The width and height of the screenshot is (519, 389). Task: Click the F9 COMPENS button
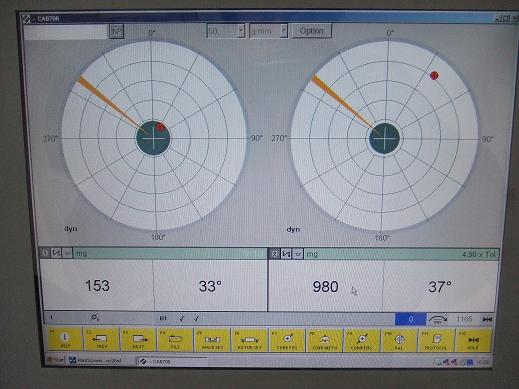coord(362,339)
